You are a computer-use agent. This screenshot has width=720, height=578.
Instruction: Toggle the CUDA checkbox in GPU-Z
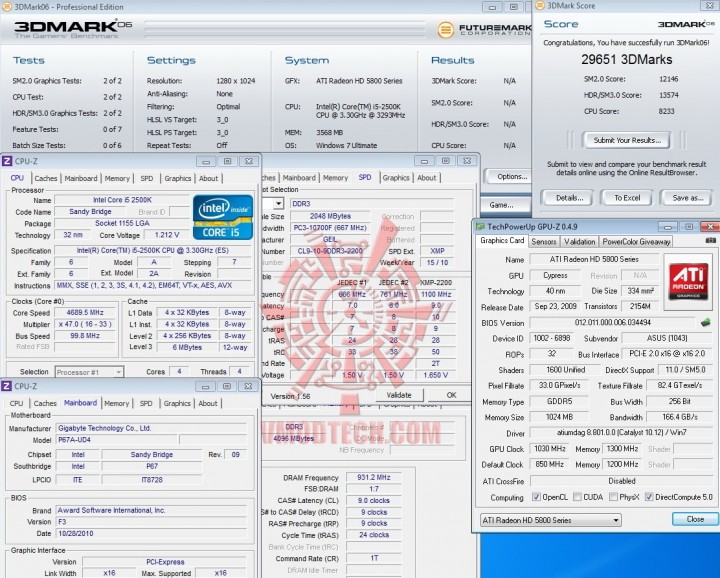tap(577, 497)
